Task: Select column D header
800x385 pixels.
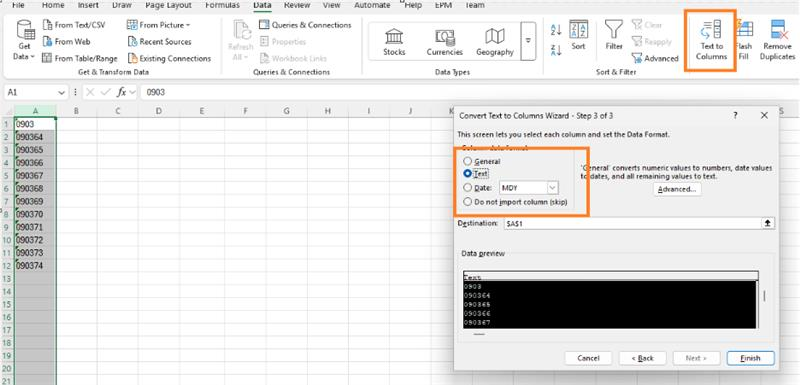Action: point(159,111)
